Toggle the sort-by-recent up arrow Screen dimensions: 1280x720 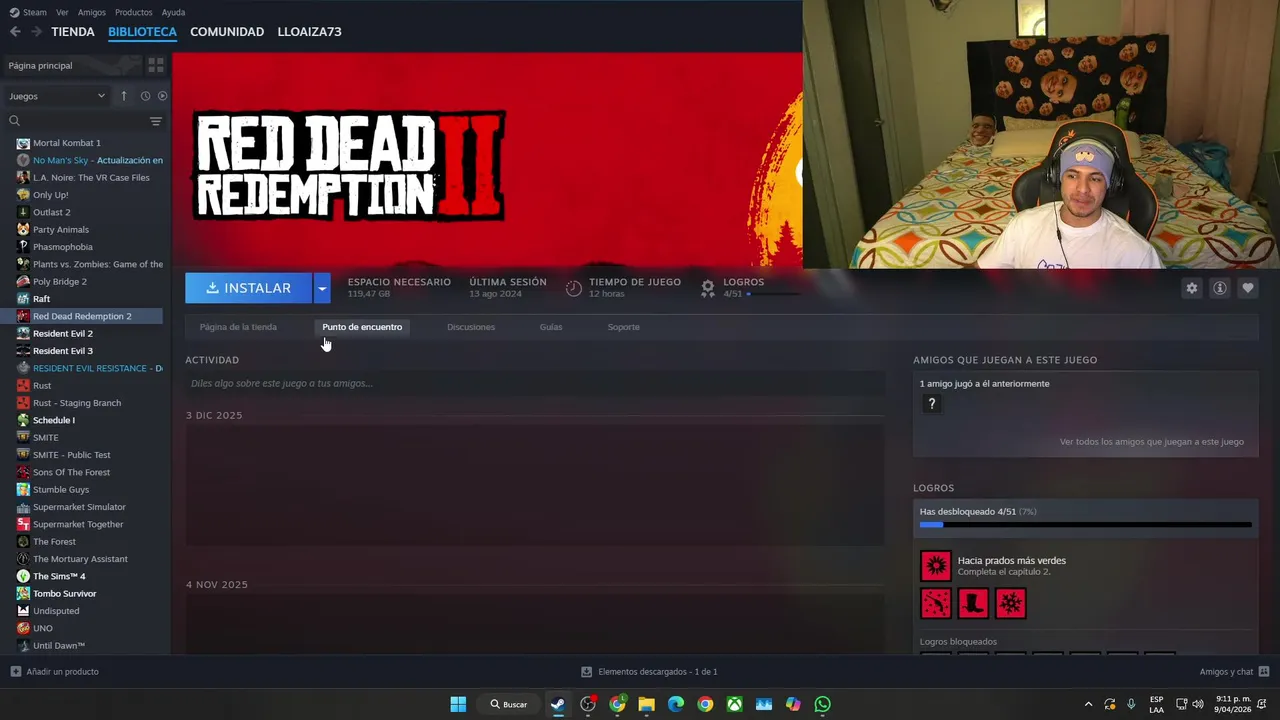pos(124,96)
